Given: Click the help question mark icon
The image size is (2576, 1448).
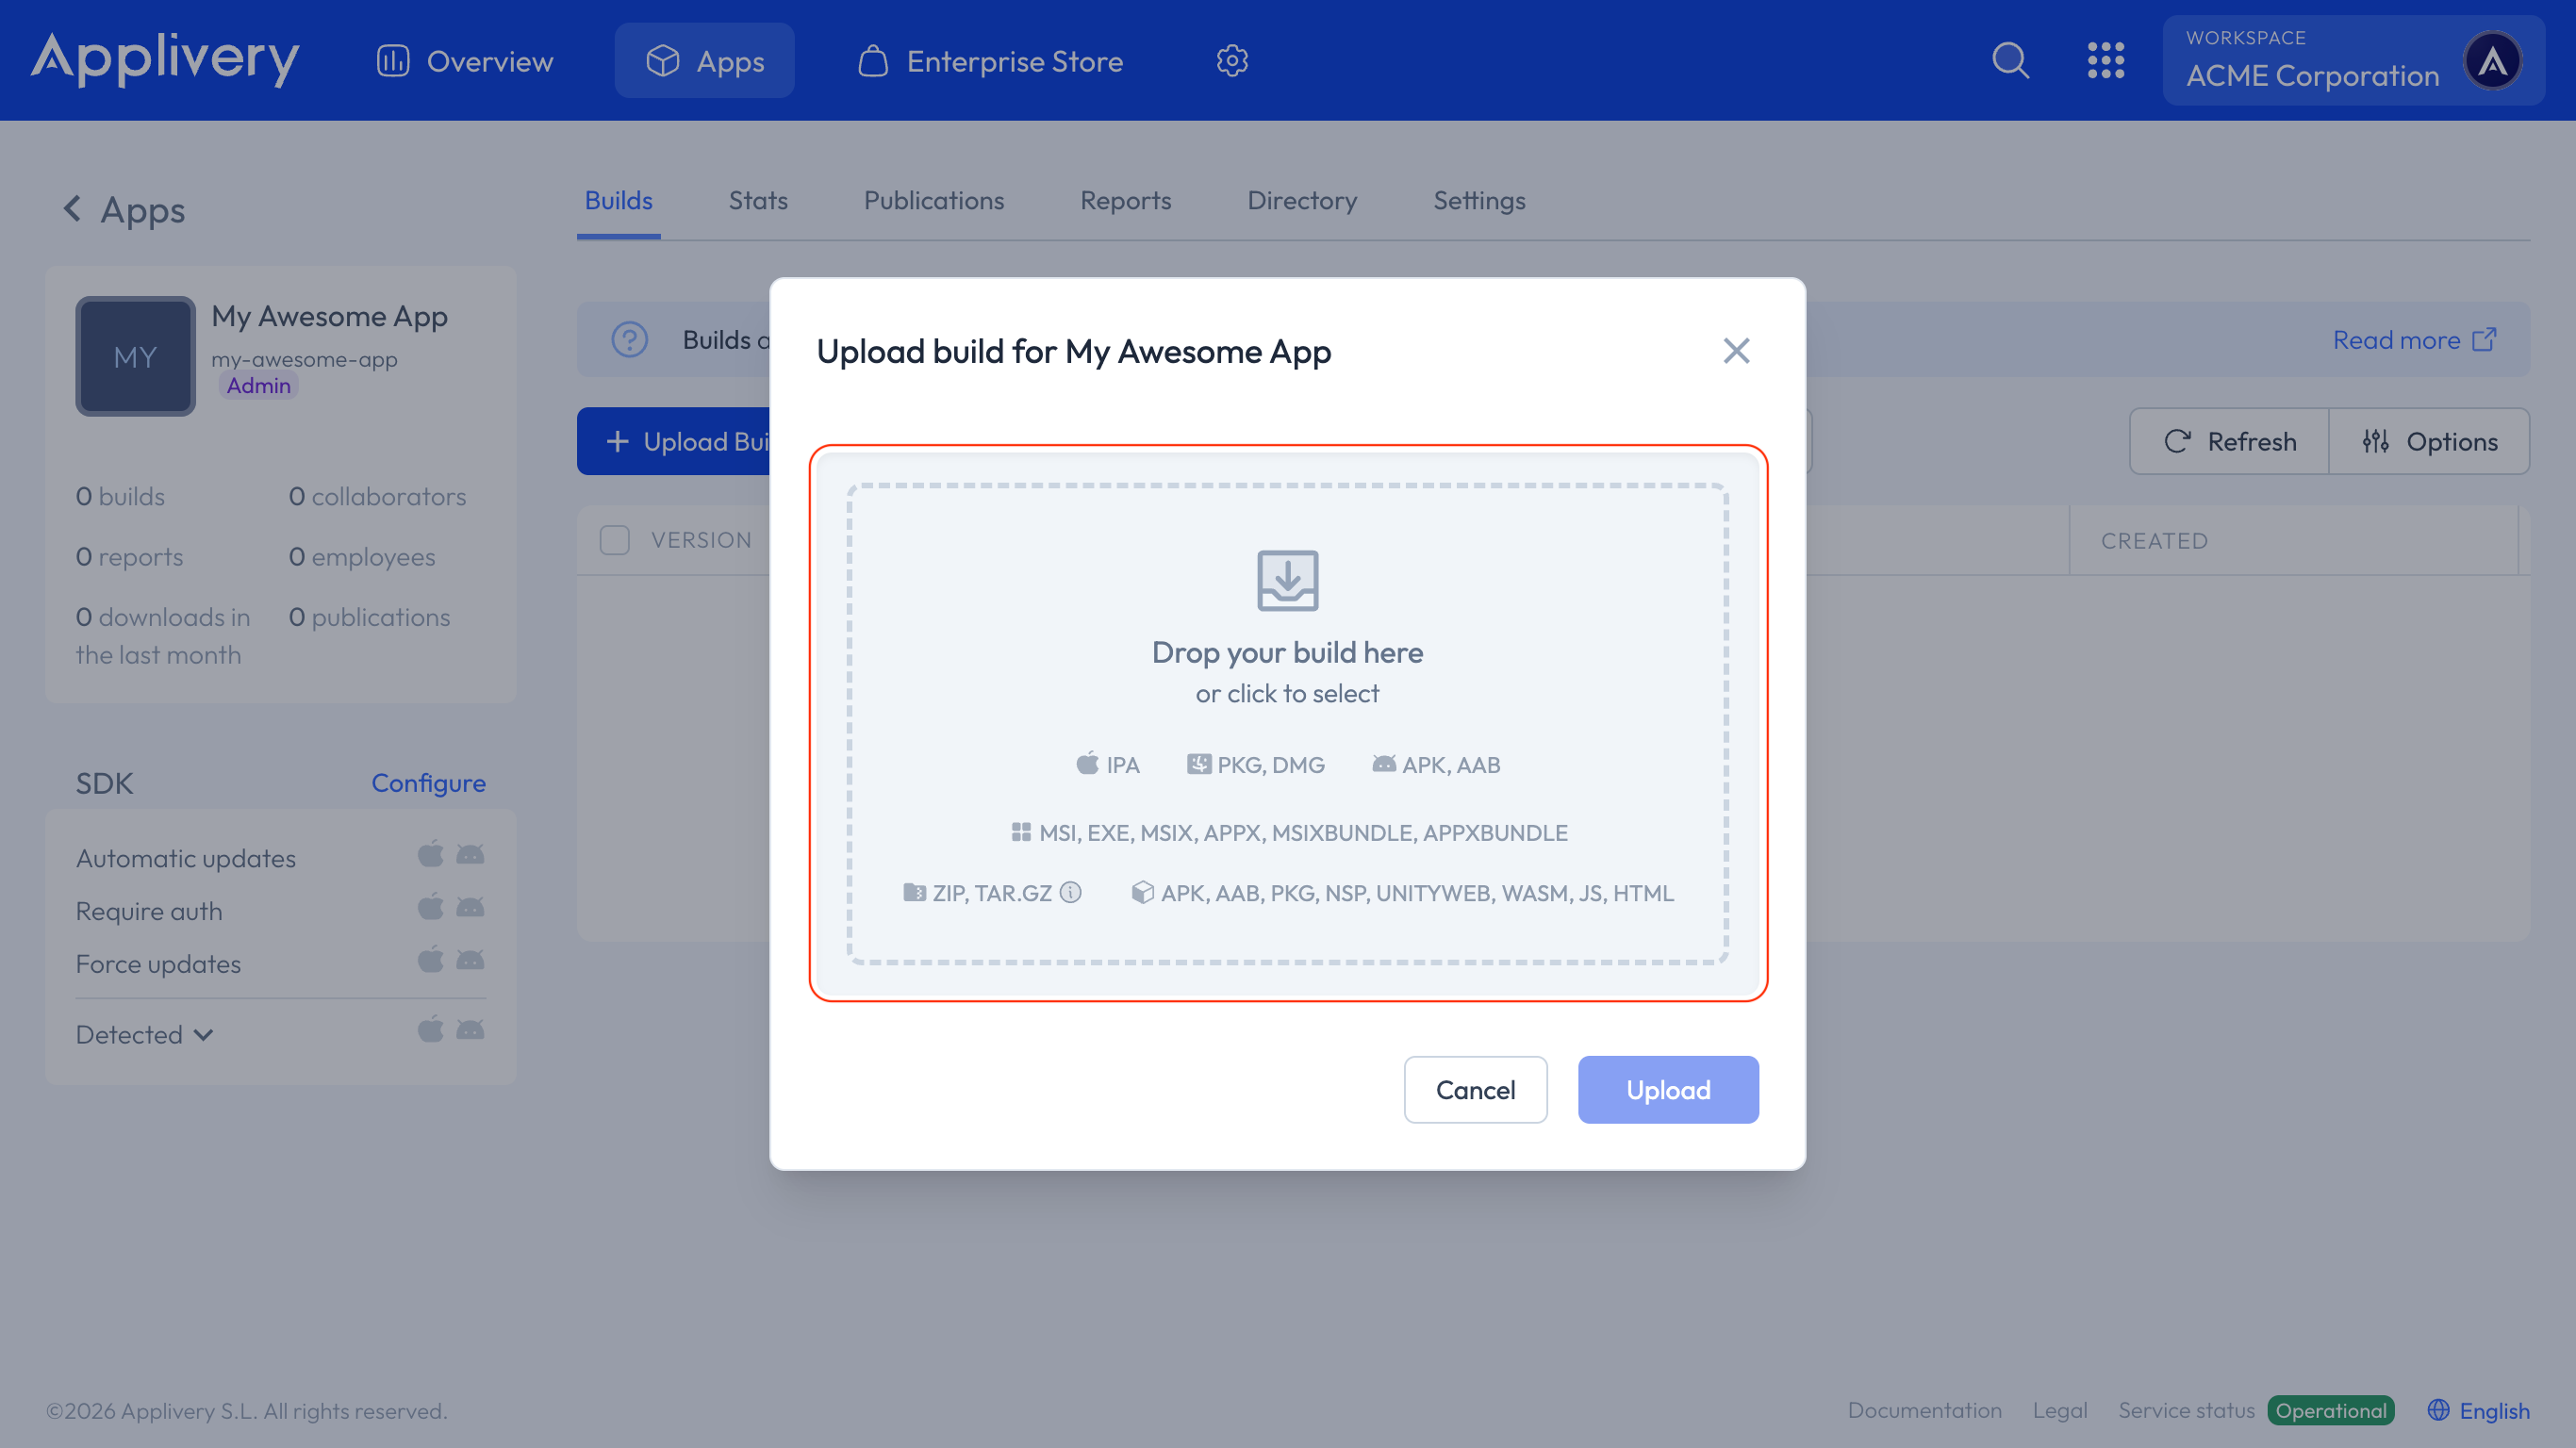Looking at the screenshot, I should [x=629, y=340].
